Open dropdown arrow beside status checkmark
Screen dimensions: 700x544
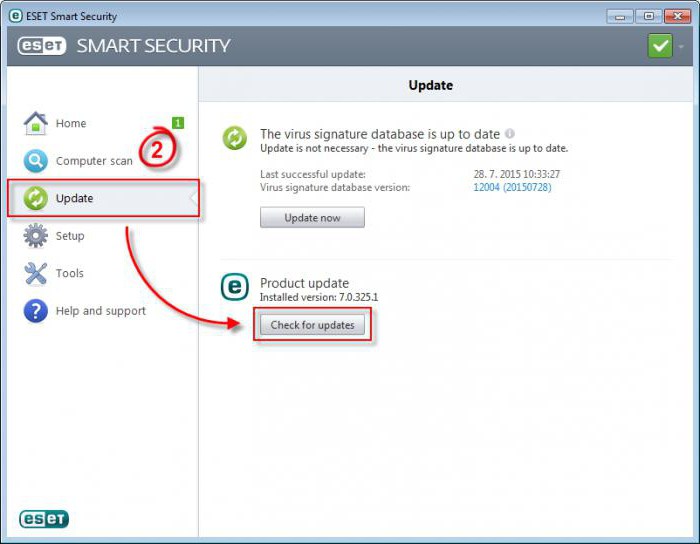(x=681, y=46)
